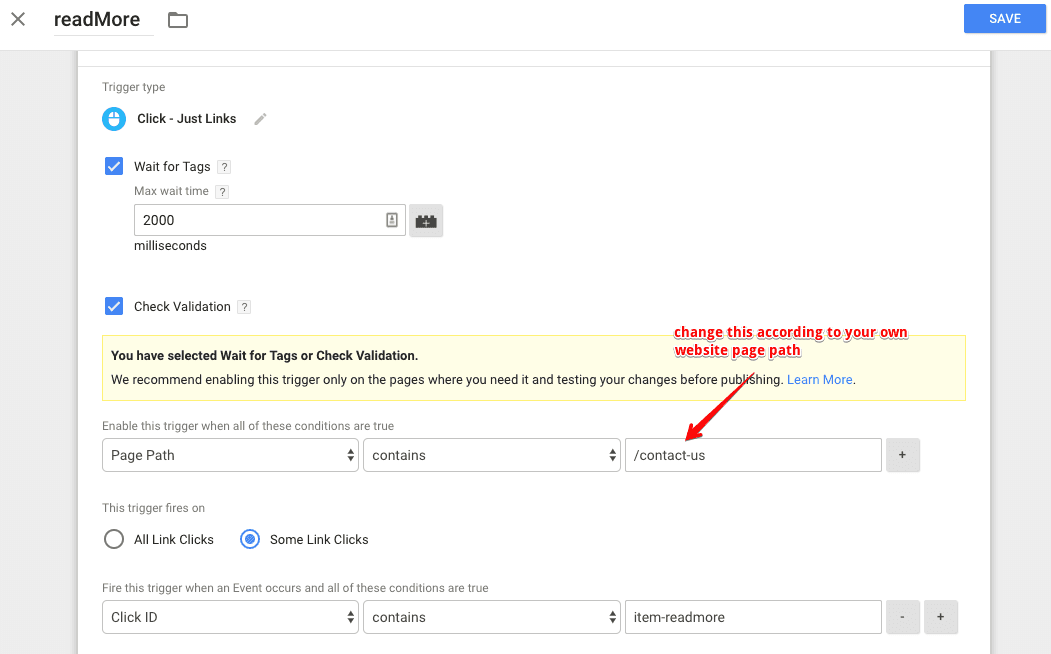Select the Some Link Clicks radio option
Image resolution: width=1051 pixels, height=654 pixels.
point(250,540)
